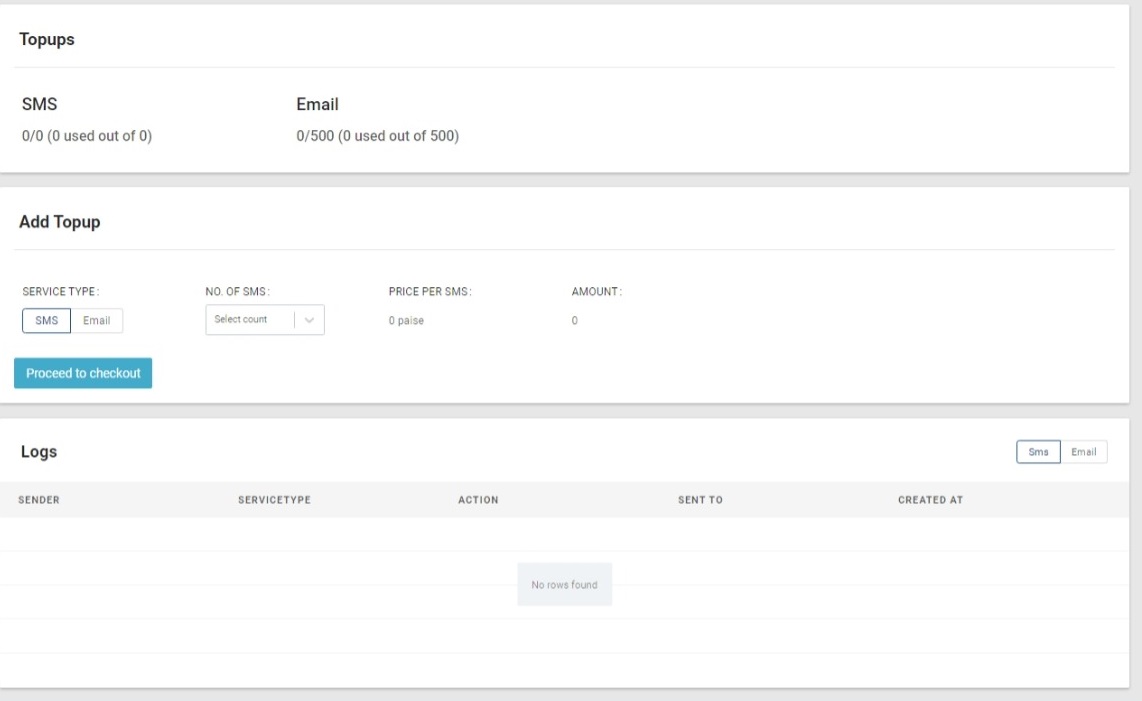Click the NO. OF SMS label
The image size is (1142, 701).
(237, 291)
